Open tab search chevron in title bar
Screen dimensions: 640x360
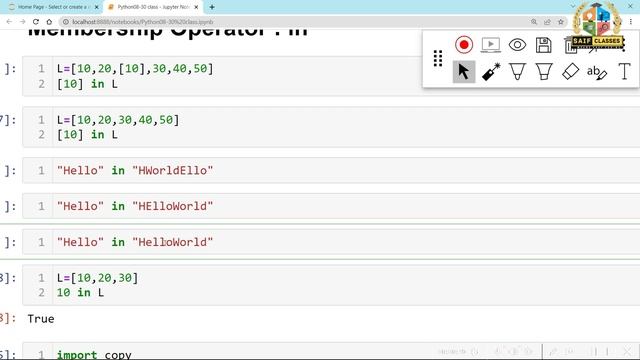pos(573,6)
